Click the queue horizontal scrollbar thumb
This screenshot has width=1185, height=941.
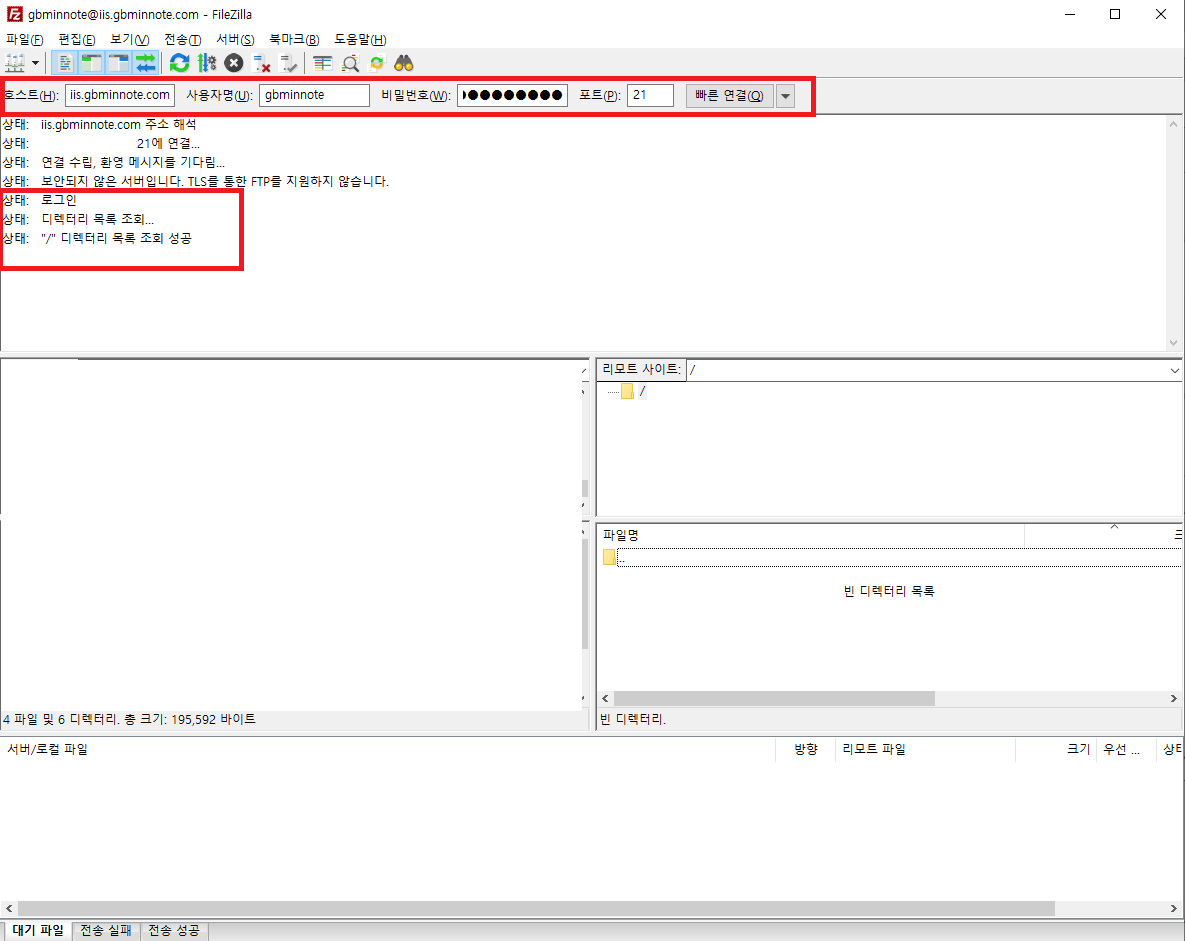[x=537, y=908]
